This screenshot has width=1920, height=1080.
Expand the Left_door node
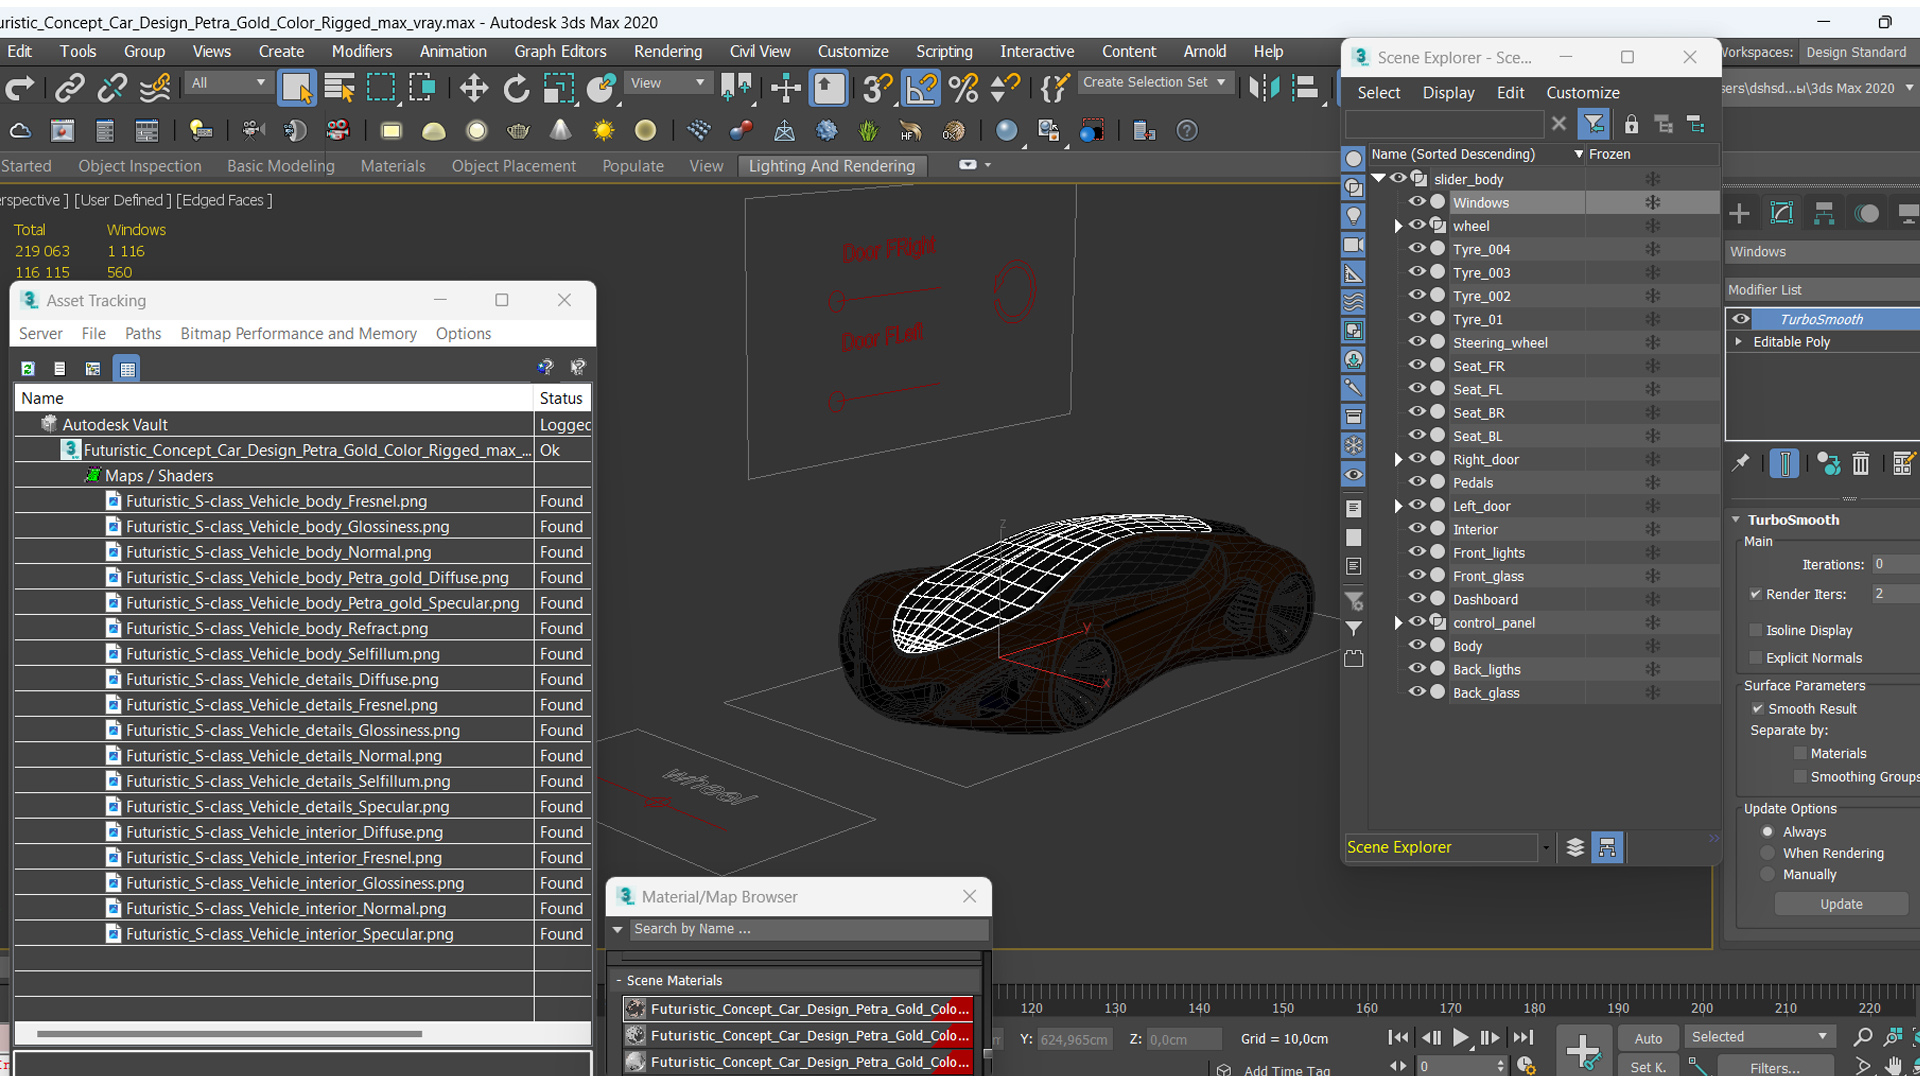(x=1398, y=506)
